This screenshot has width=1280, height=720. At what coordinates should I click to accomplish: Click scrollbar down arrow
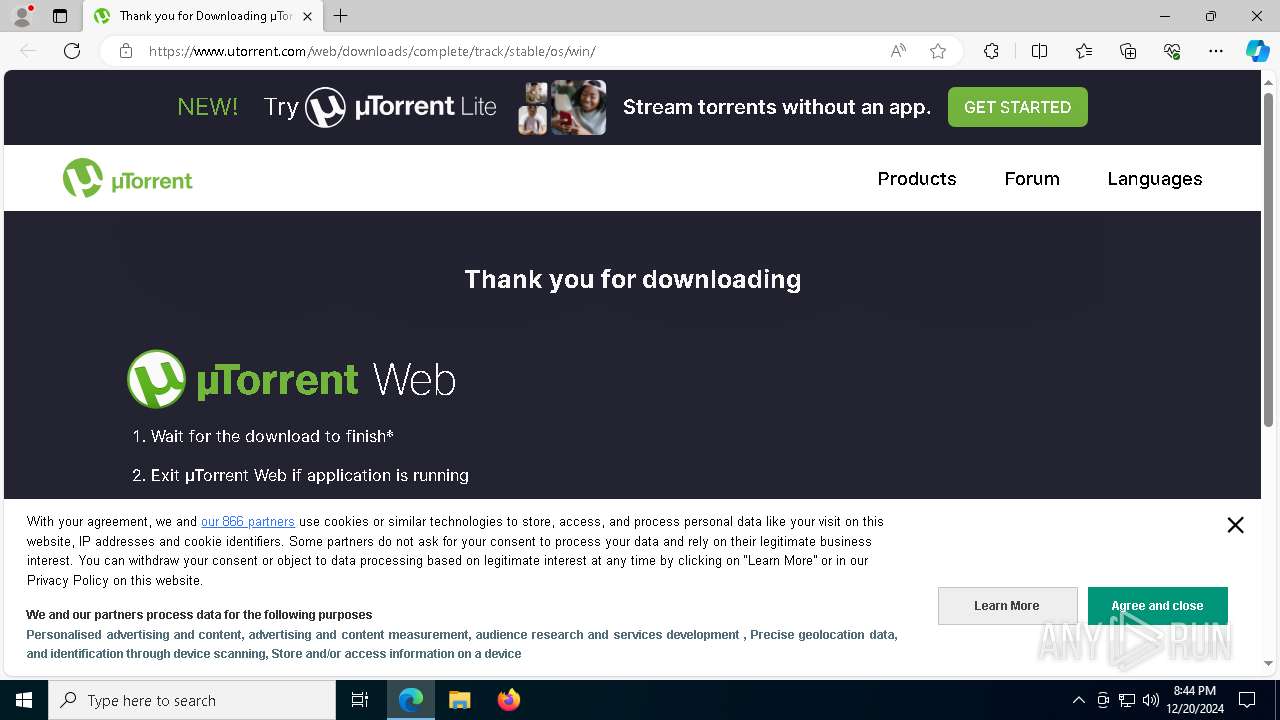pyautogui.click(x=1269, y=663)
